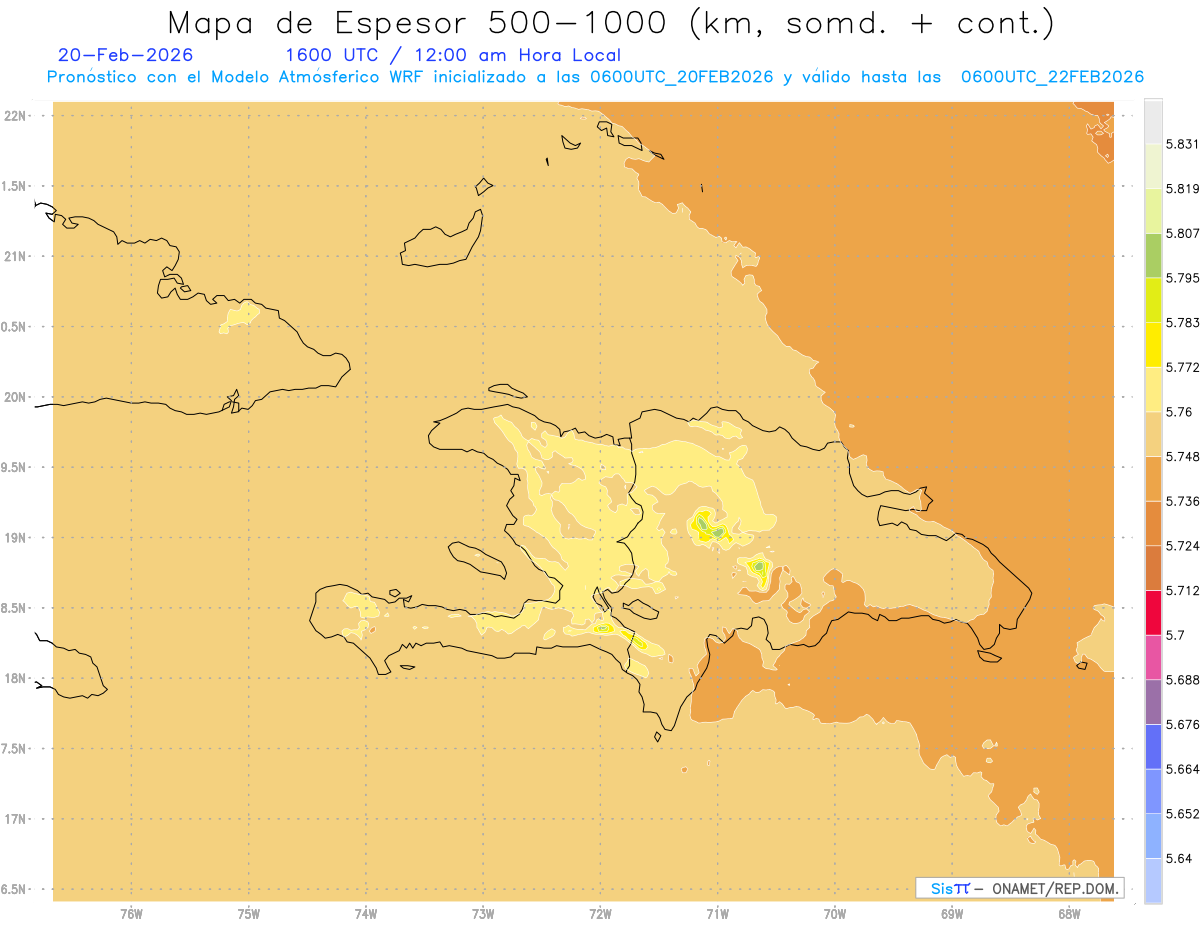This screenshot has width=1200, height=927.
Task: Click the WRF forecast description line
Action: click(595, 77)
